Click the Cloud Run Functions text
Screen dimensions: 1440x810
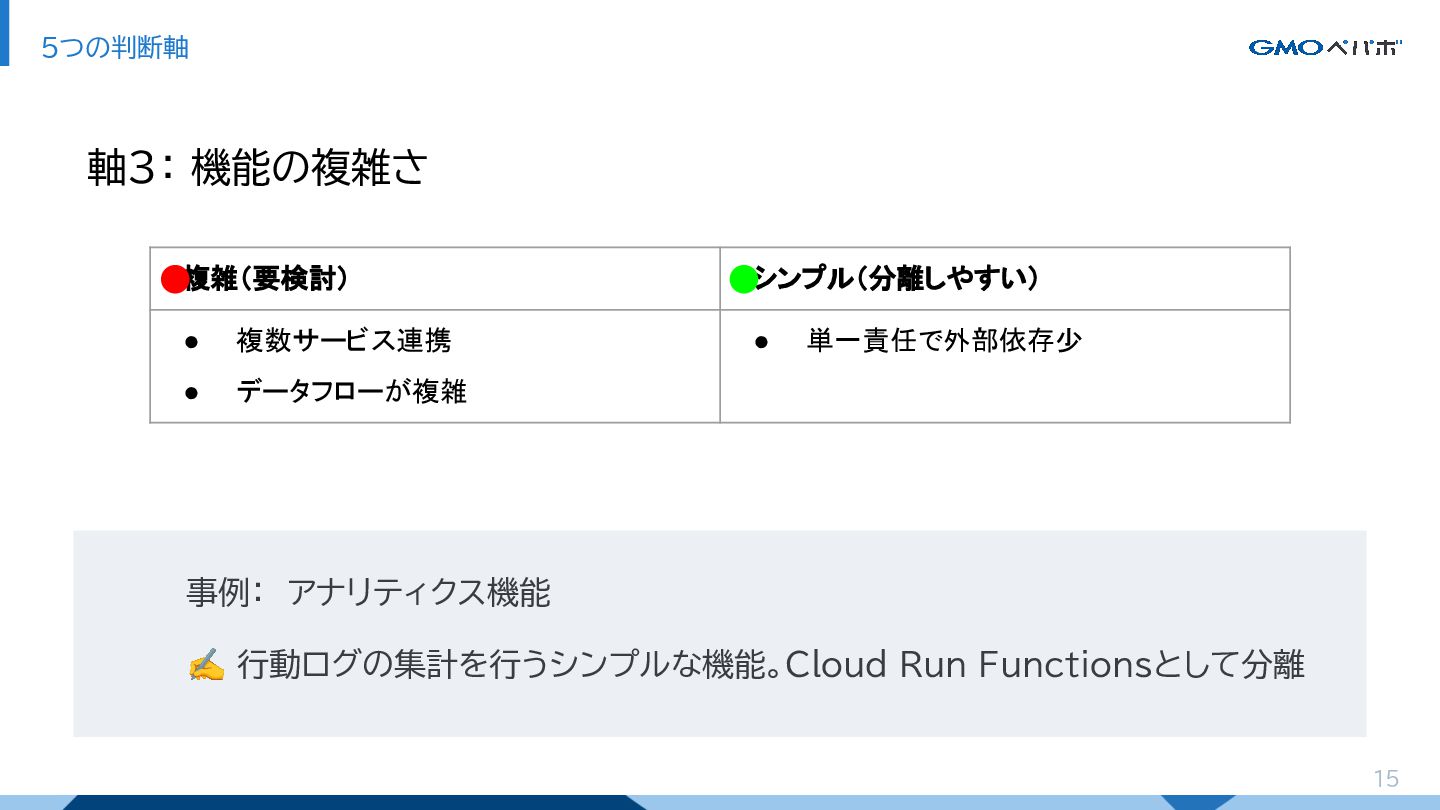point(969,664)
